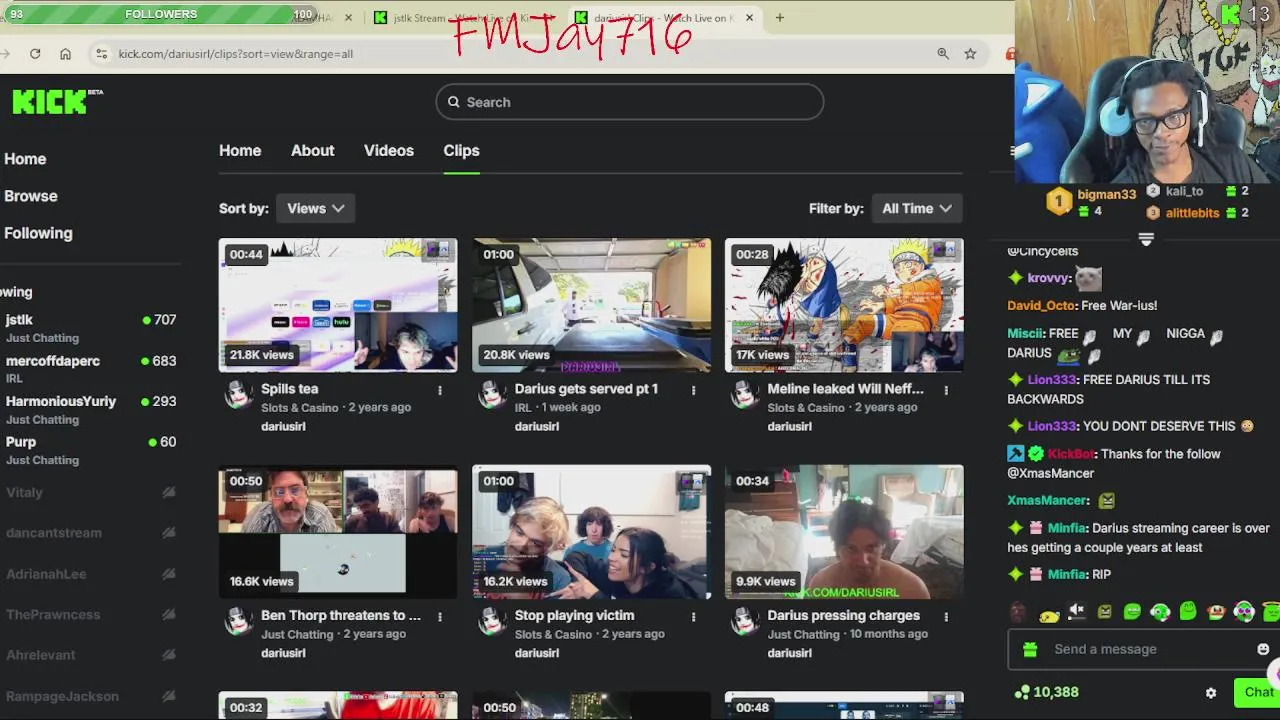Play Ben Thorp threatens clip thumbnail
The width and height of the screenshot is (1280, 720).
[x=338, y=532]
